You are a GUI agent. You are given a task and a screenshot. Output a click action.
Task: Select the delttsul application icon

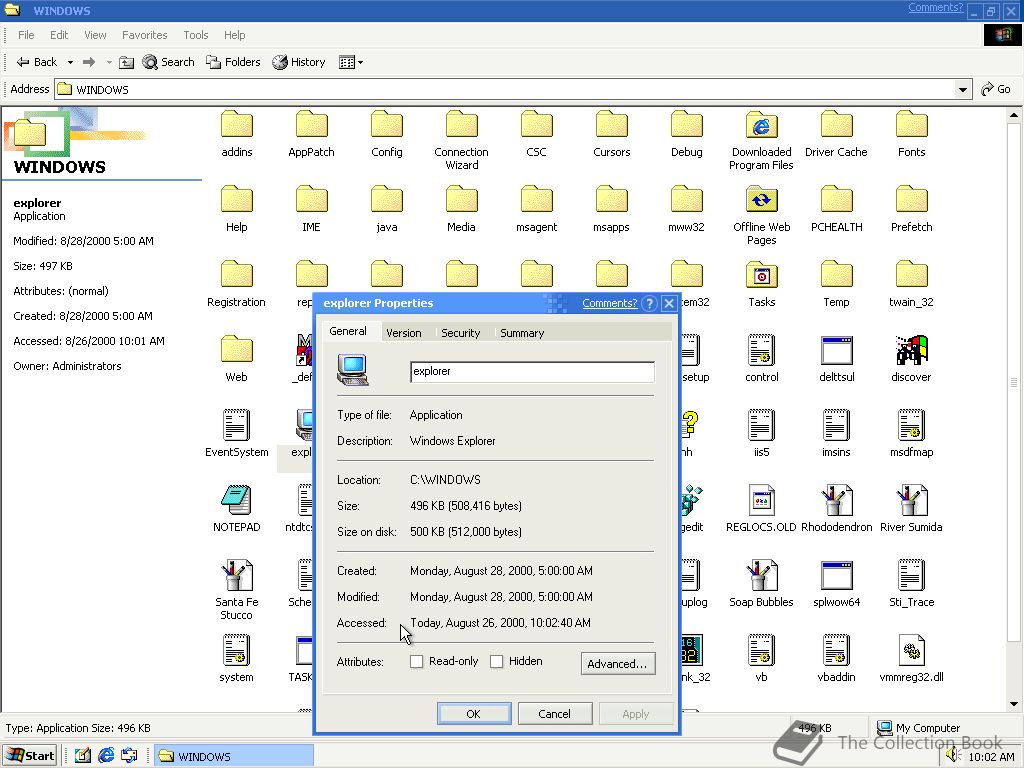point(837,350)
